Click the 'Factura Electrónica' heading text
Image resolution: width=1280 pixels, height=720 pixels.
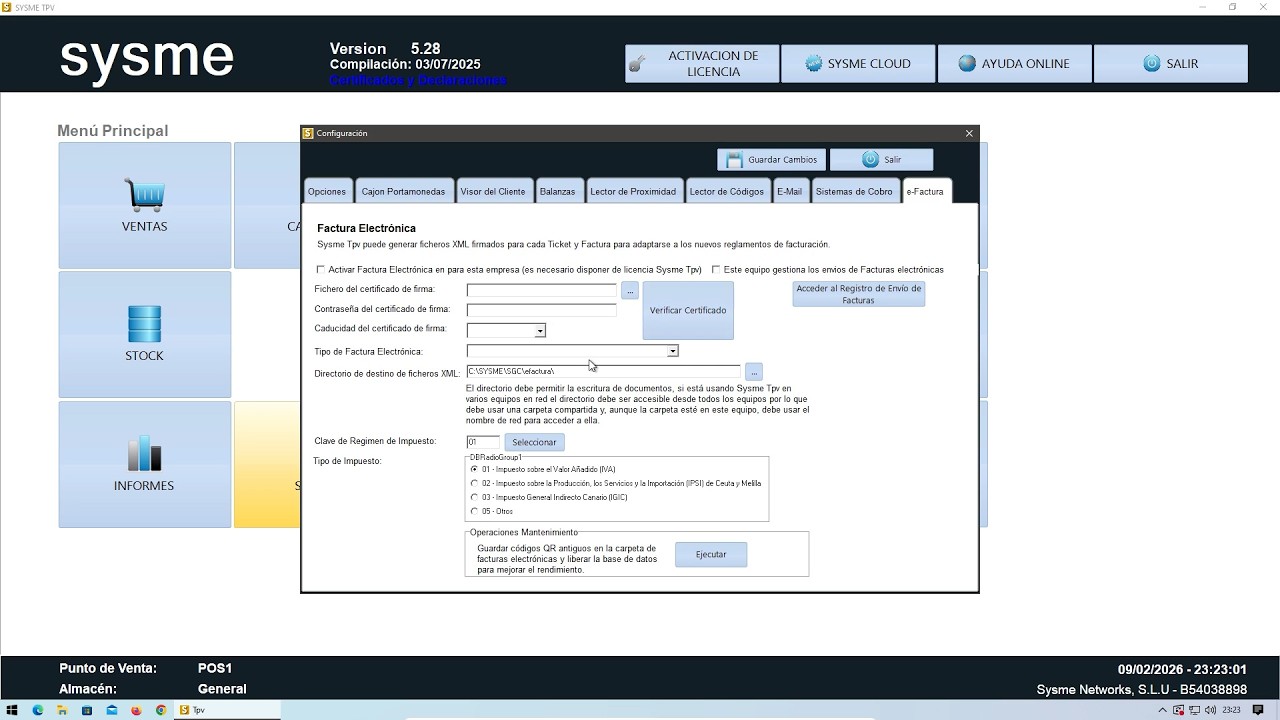point(366,229)
